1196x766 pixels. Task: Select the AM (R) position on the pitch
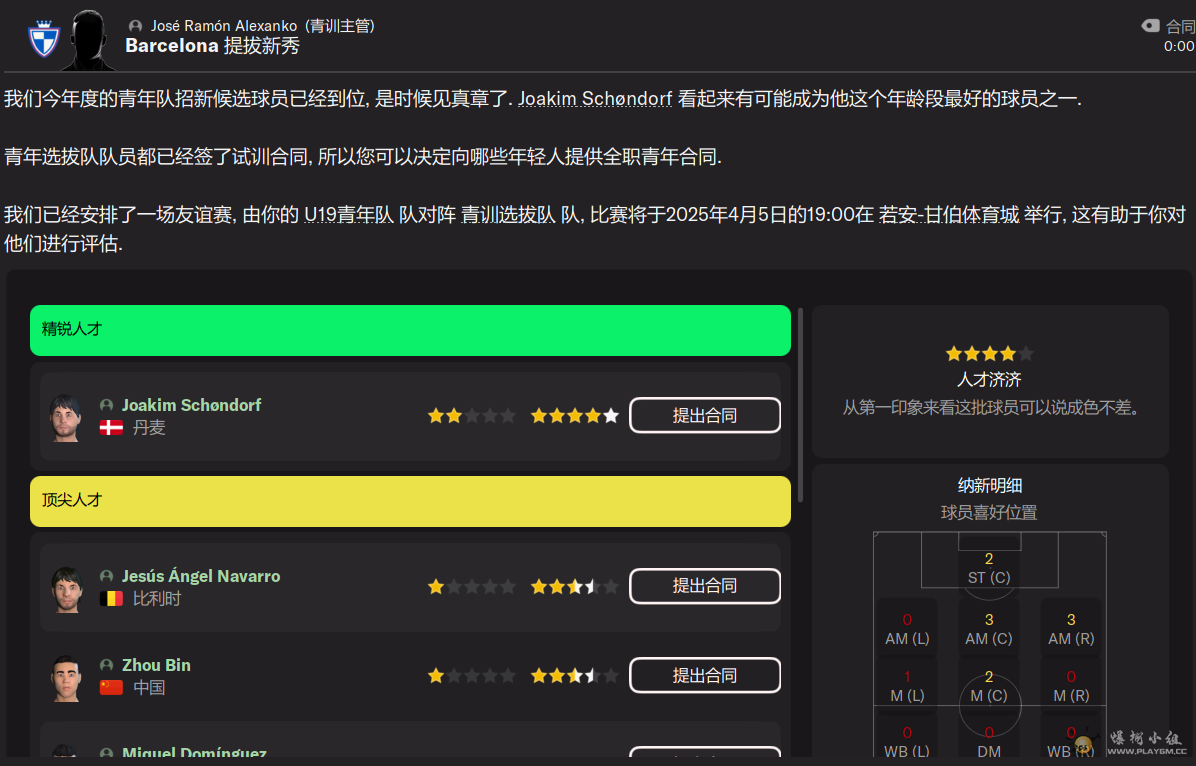[1070, 629]
